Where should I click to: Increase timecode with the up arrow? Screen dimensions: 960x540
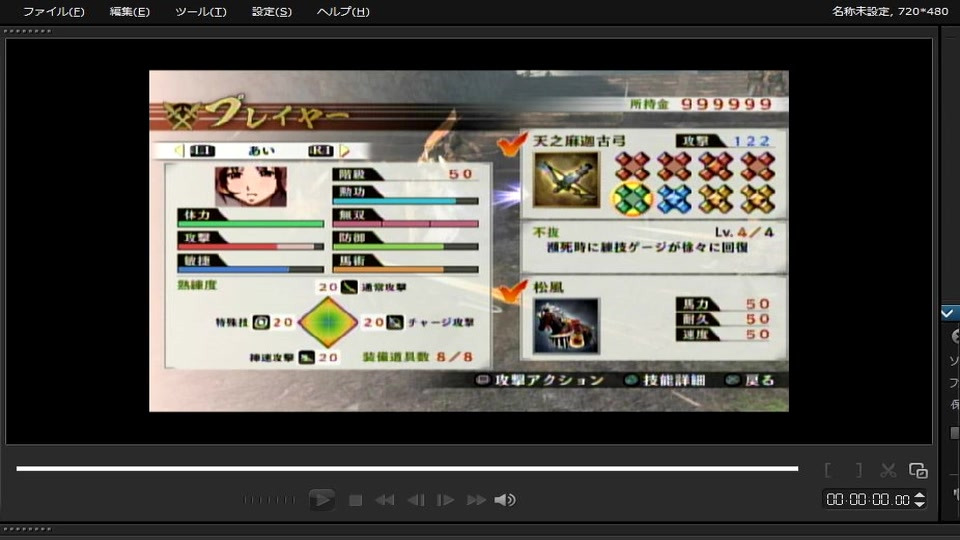point(919,495)
